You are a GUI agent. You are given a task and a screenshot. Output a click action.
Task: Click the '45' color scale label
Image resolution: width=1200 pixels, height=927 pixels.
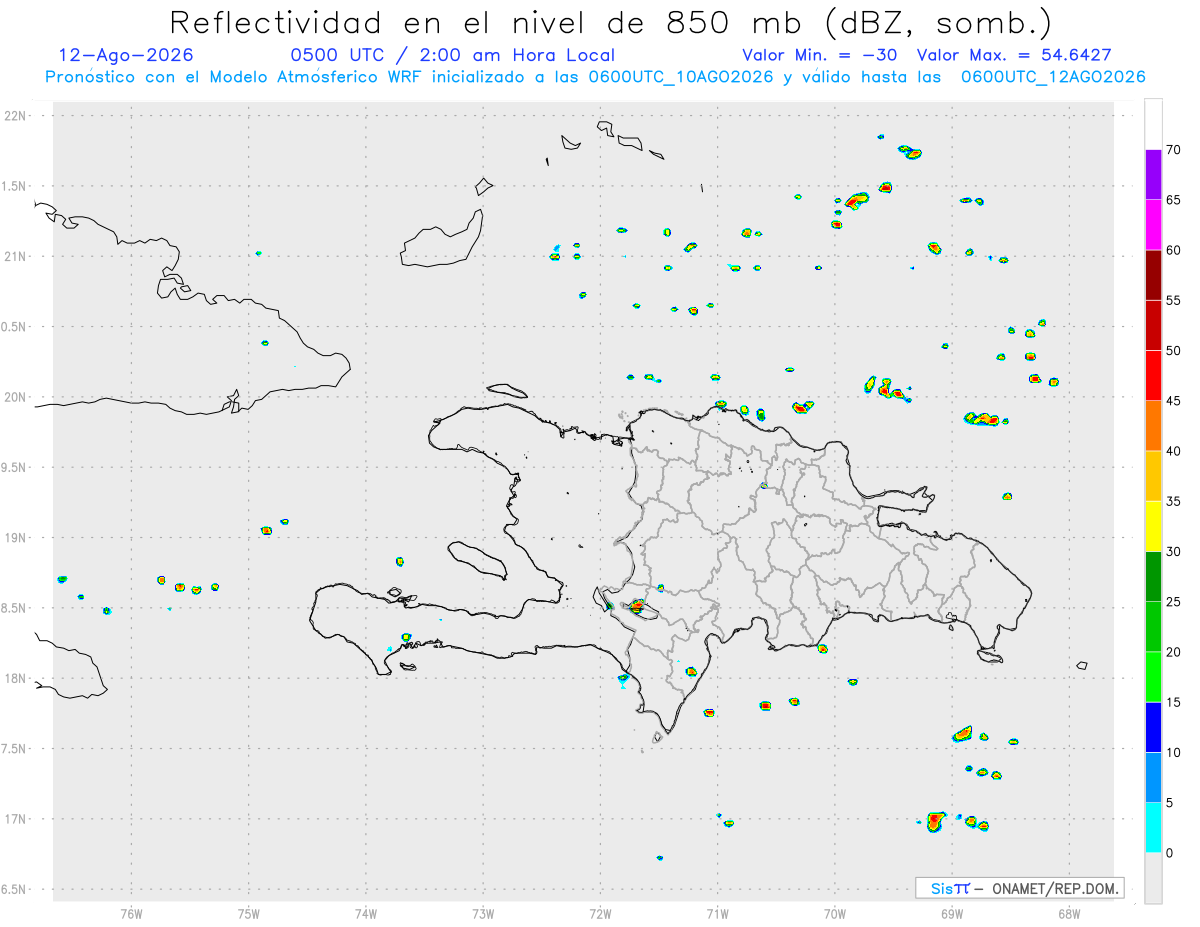1173,401
